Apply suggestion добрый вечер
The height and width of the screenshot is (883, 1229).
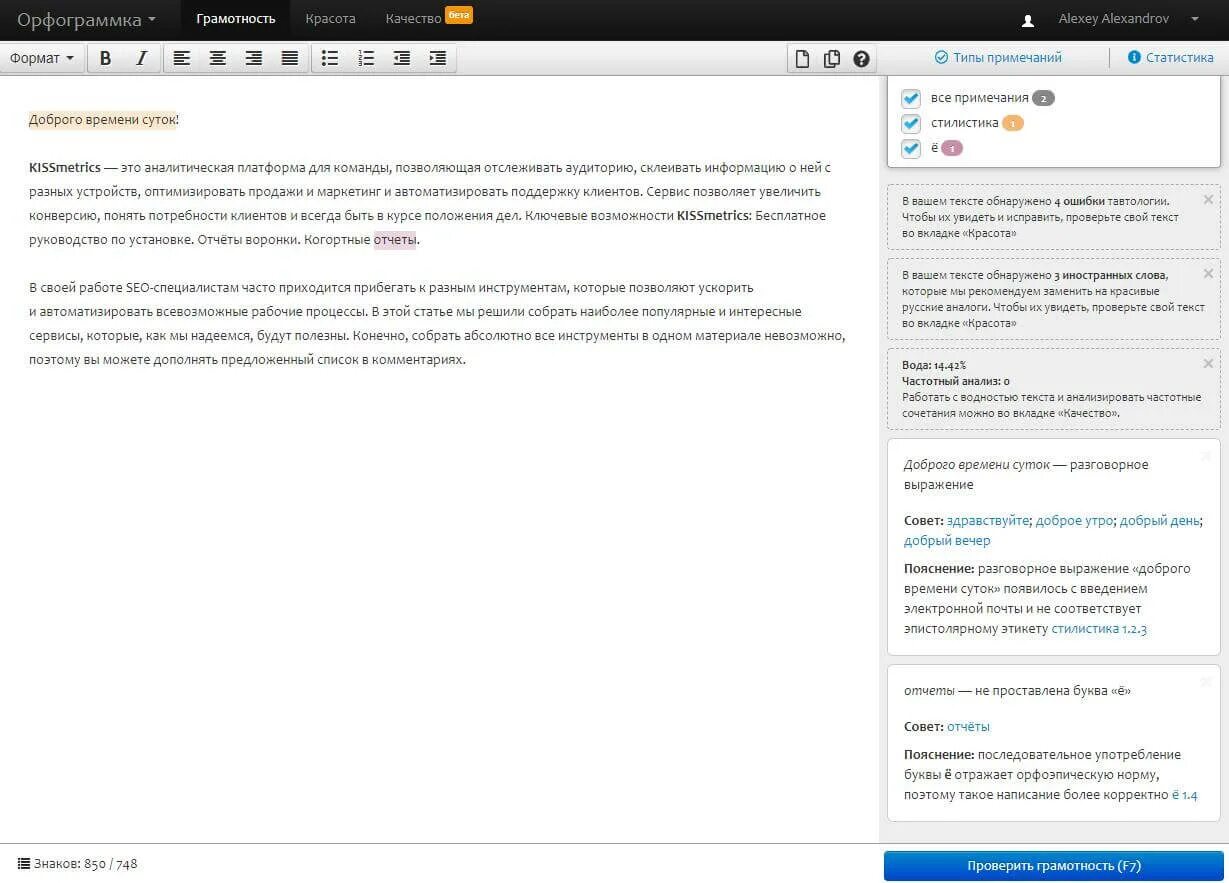coord(947,541)
